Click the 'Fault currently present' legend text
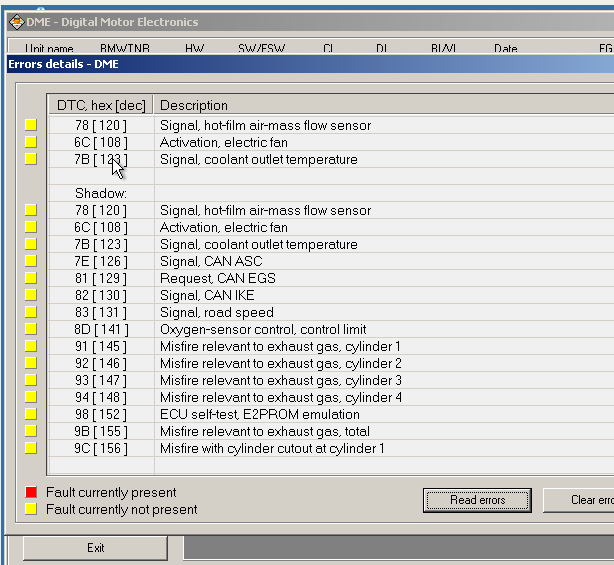Image resolution: width=614 pixels, height=565 pixels. click(x=111, y=492)
